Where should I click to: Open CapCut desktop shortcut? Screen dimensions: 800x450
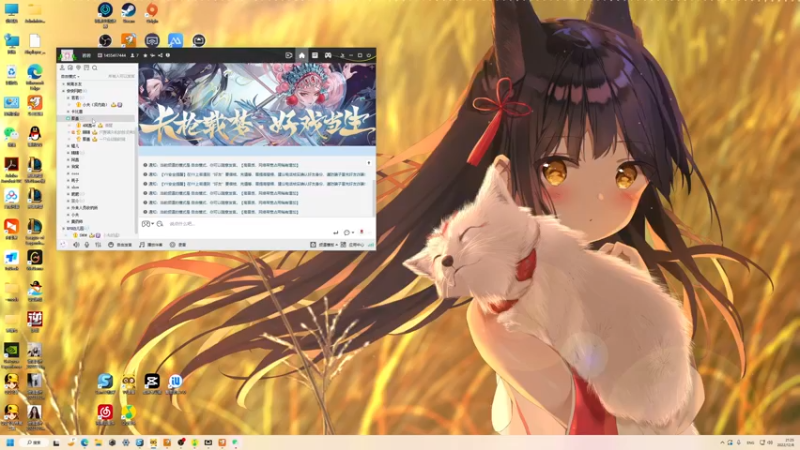[152, 384]
